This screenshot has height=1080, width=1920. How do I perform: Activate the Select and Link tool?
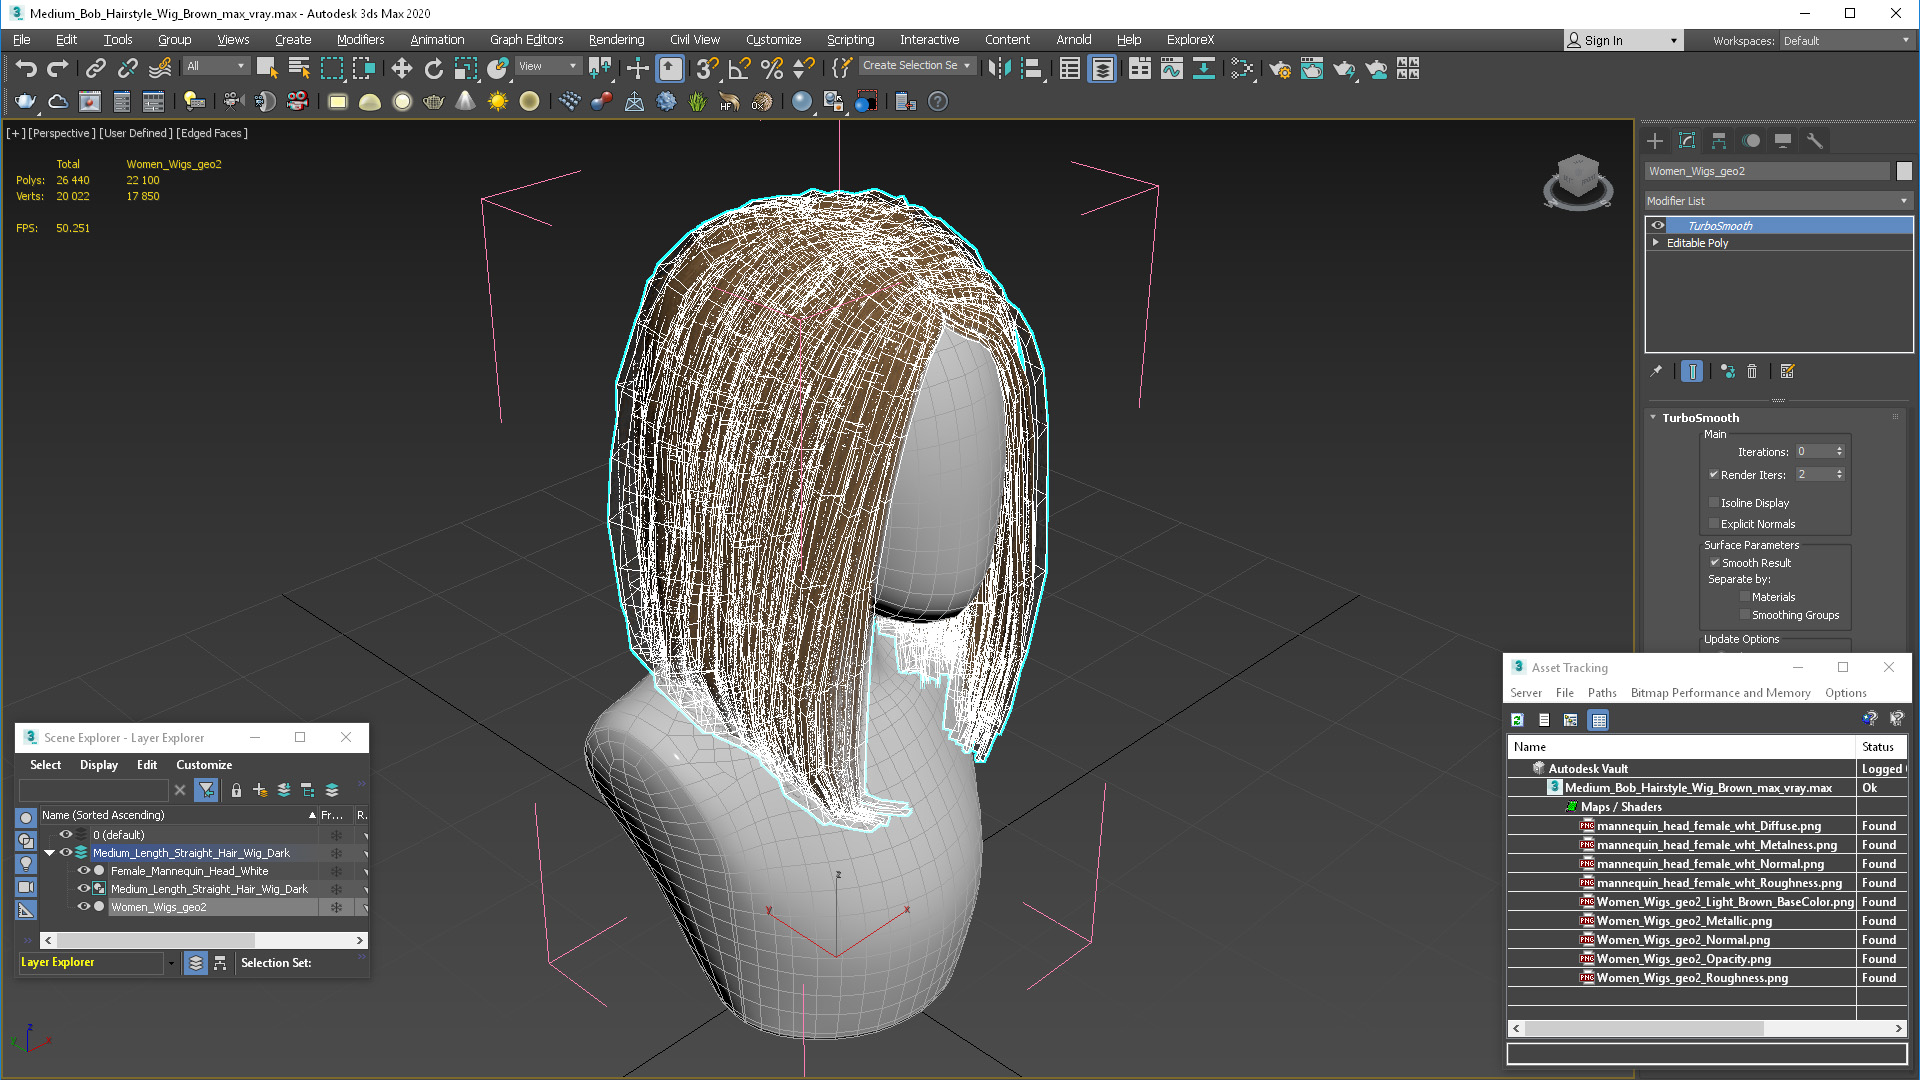click(95, 68)
